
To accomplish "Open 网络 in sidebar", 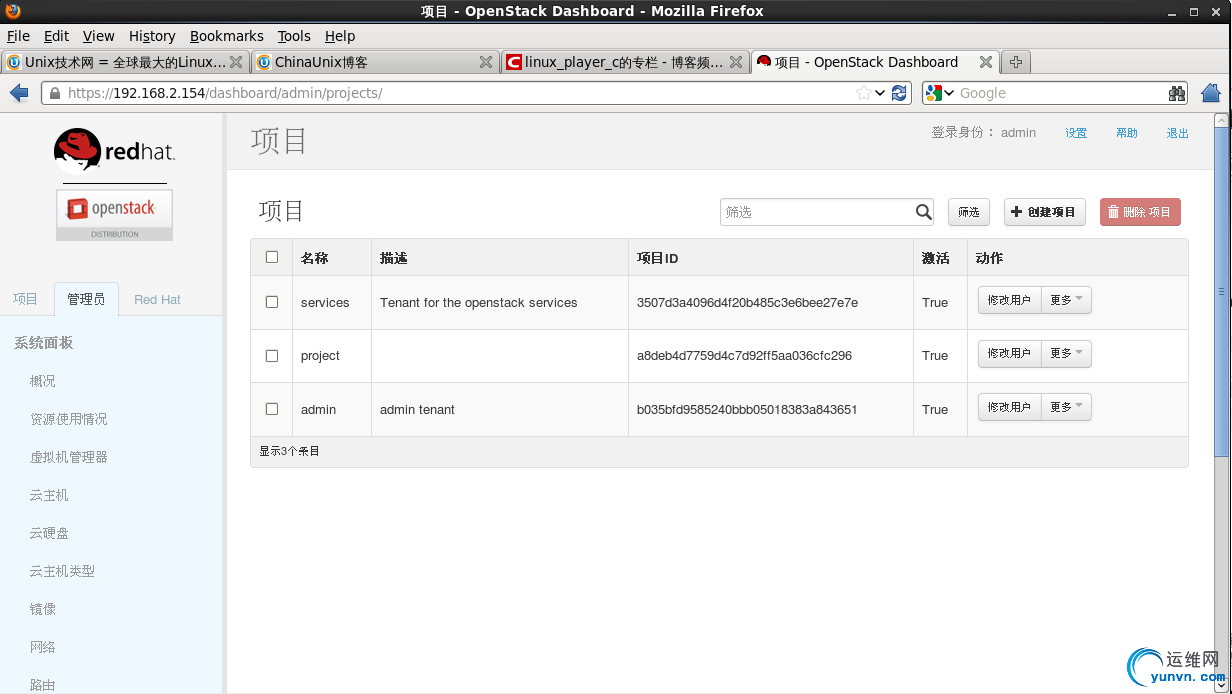I will (43, 647).
